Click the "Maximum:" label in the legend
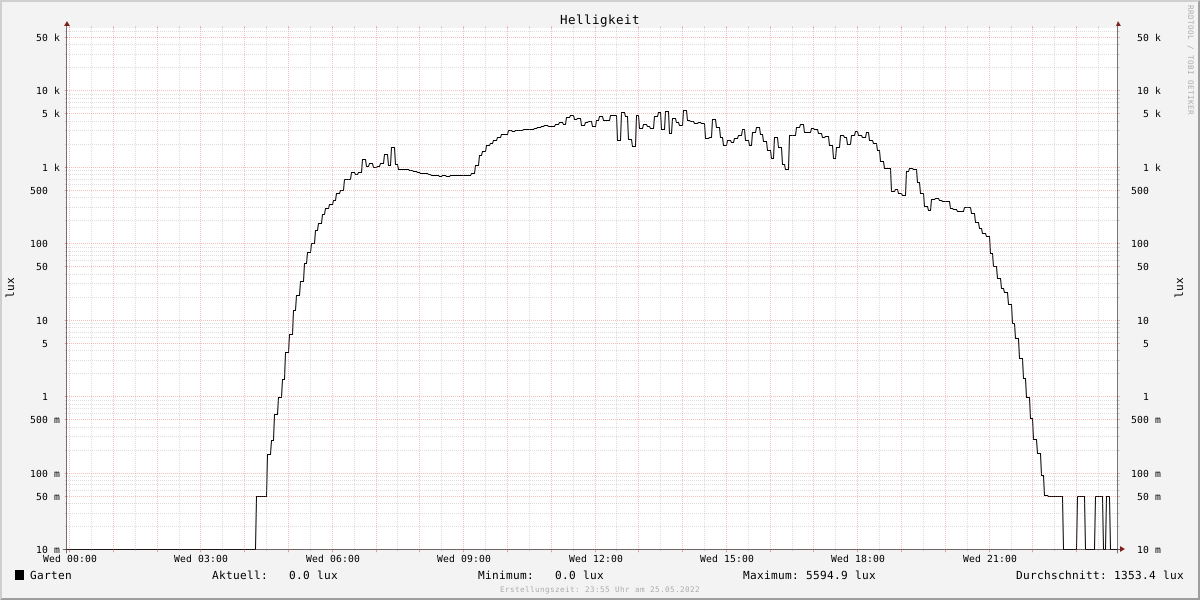 click(x=771, y=575)
